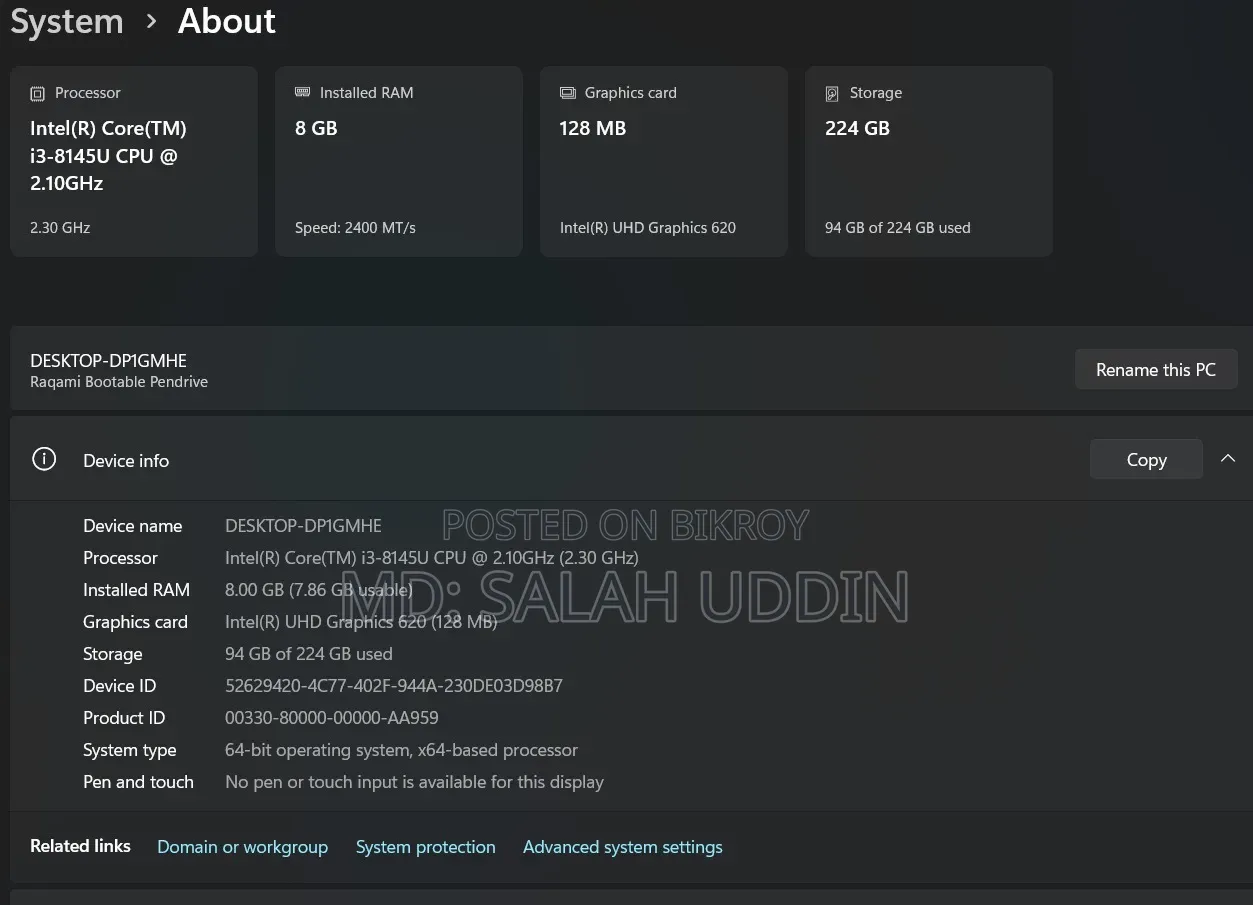Collapse the Device info section chevron
The image size is (1253, 905).
(x=1228, y=459)
